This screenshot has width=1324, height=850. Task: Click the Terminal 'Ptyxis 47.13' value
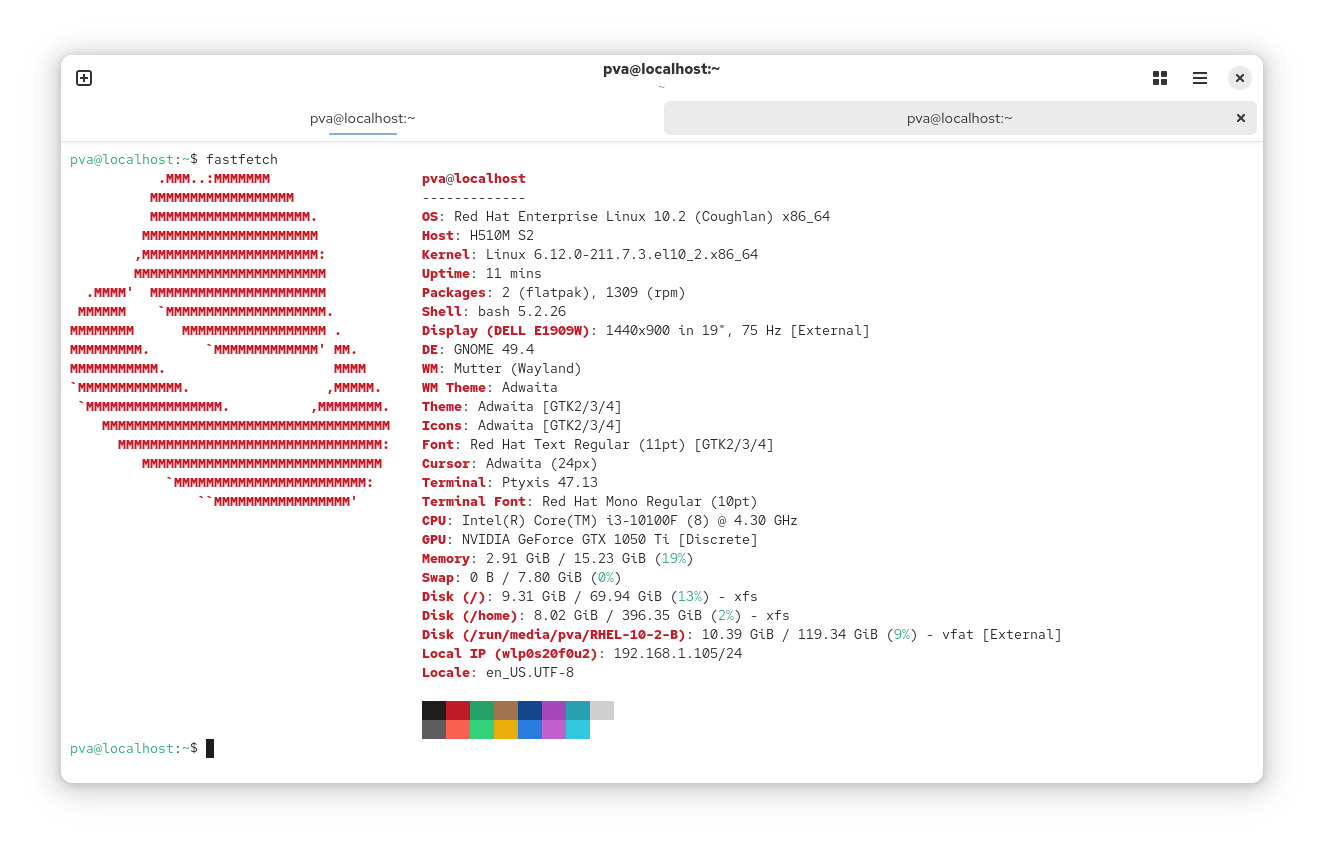point(550,482)
